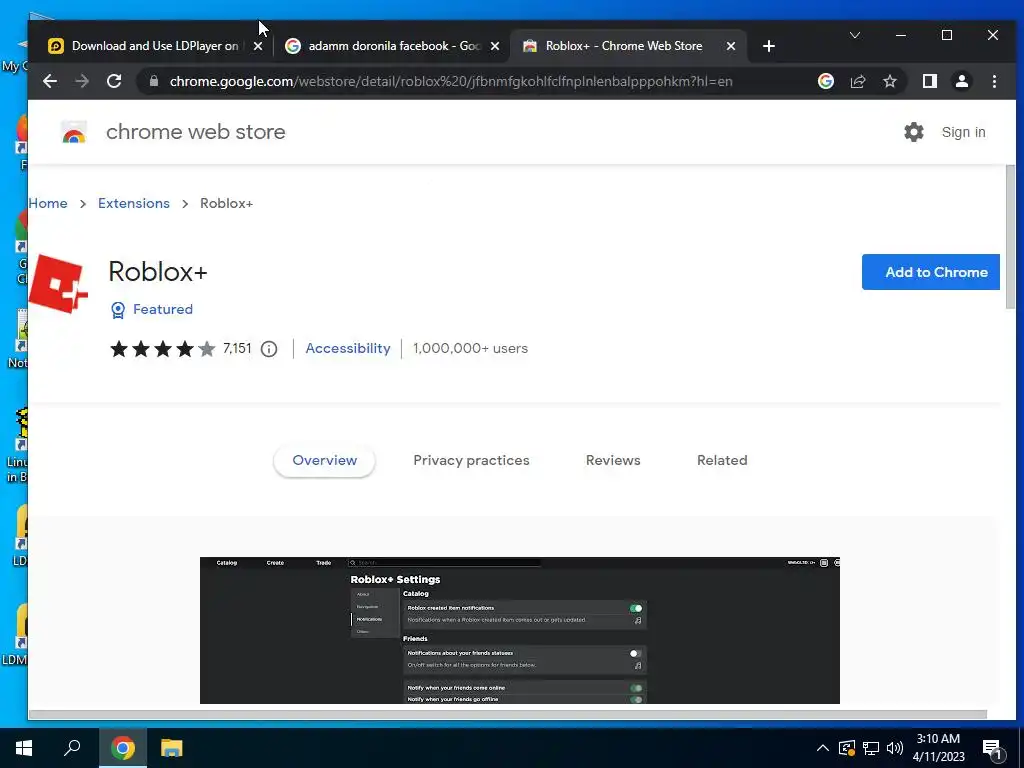Open Chrome side panel

929,81
